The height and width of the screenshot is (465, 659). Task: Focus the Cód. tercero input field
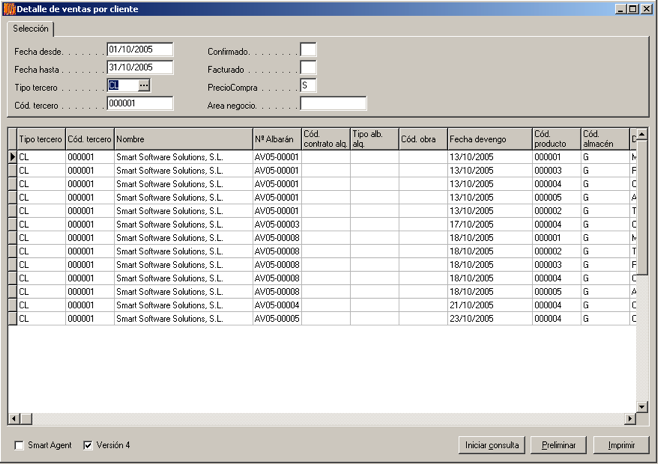[x=139, y=103]
